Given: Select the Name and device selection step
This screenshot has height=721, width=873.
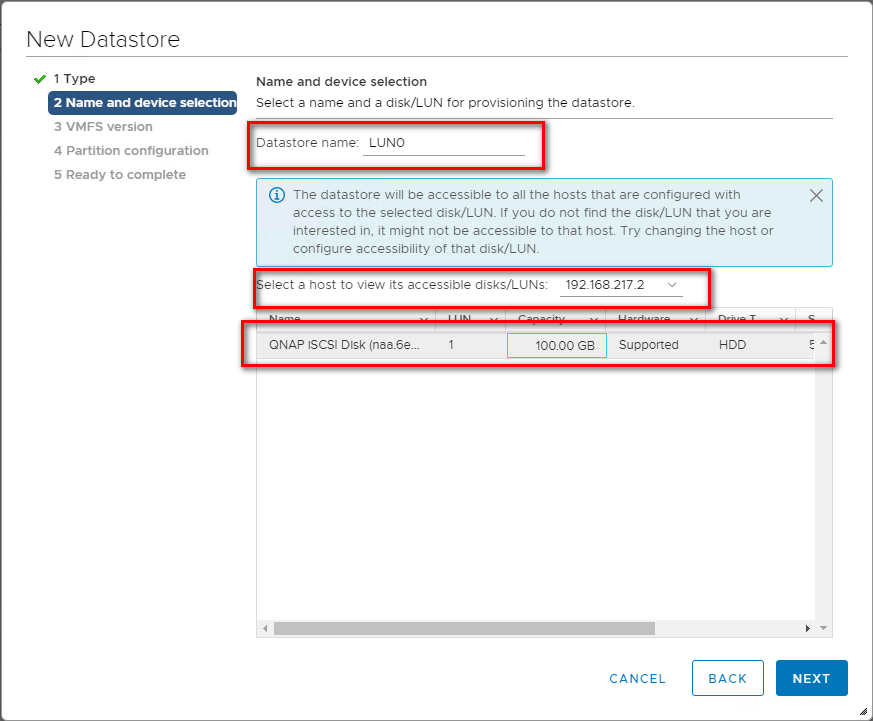Looking at the screenshot, I should coord(144,103).
